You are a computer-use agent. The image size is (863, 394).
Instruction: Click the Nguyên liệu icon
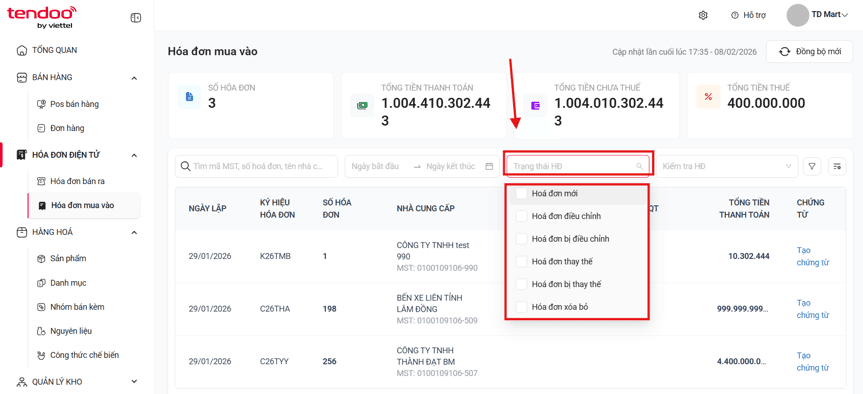coord(40,331)
